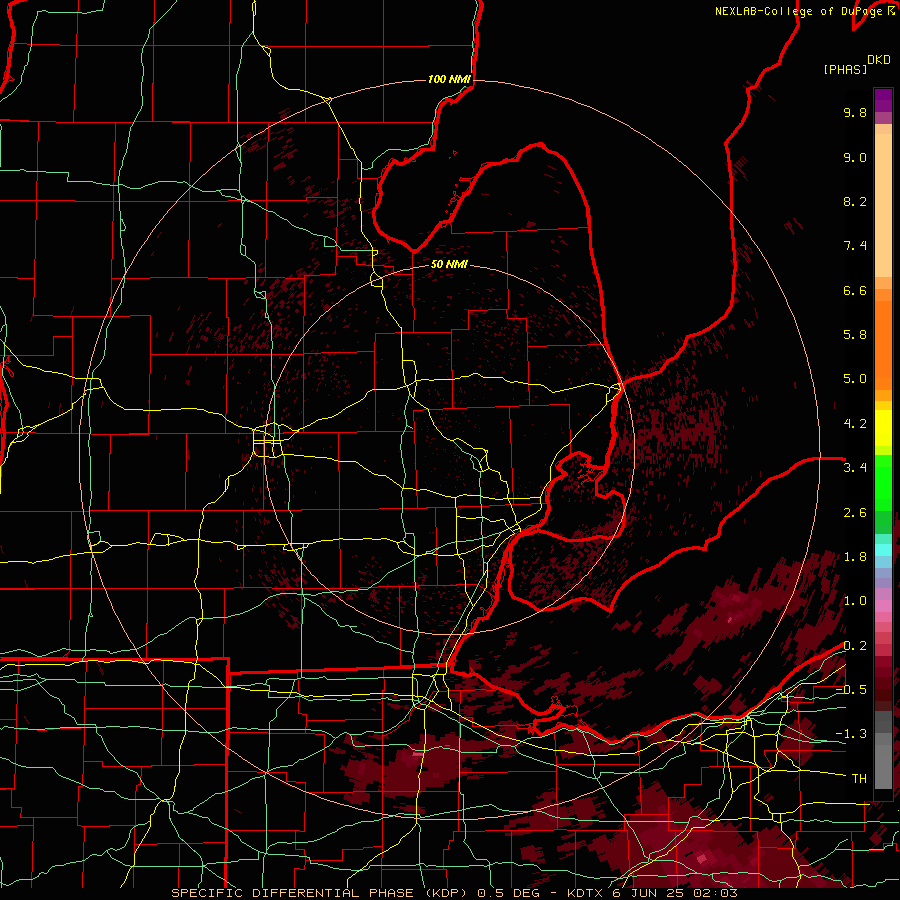
Task: Click the 100 NMI range ring label
Action: point(449,79)
